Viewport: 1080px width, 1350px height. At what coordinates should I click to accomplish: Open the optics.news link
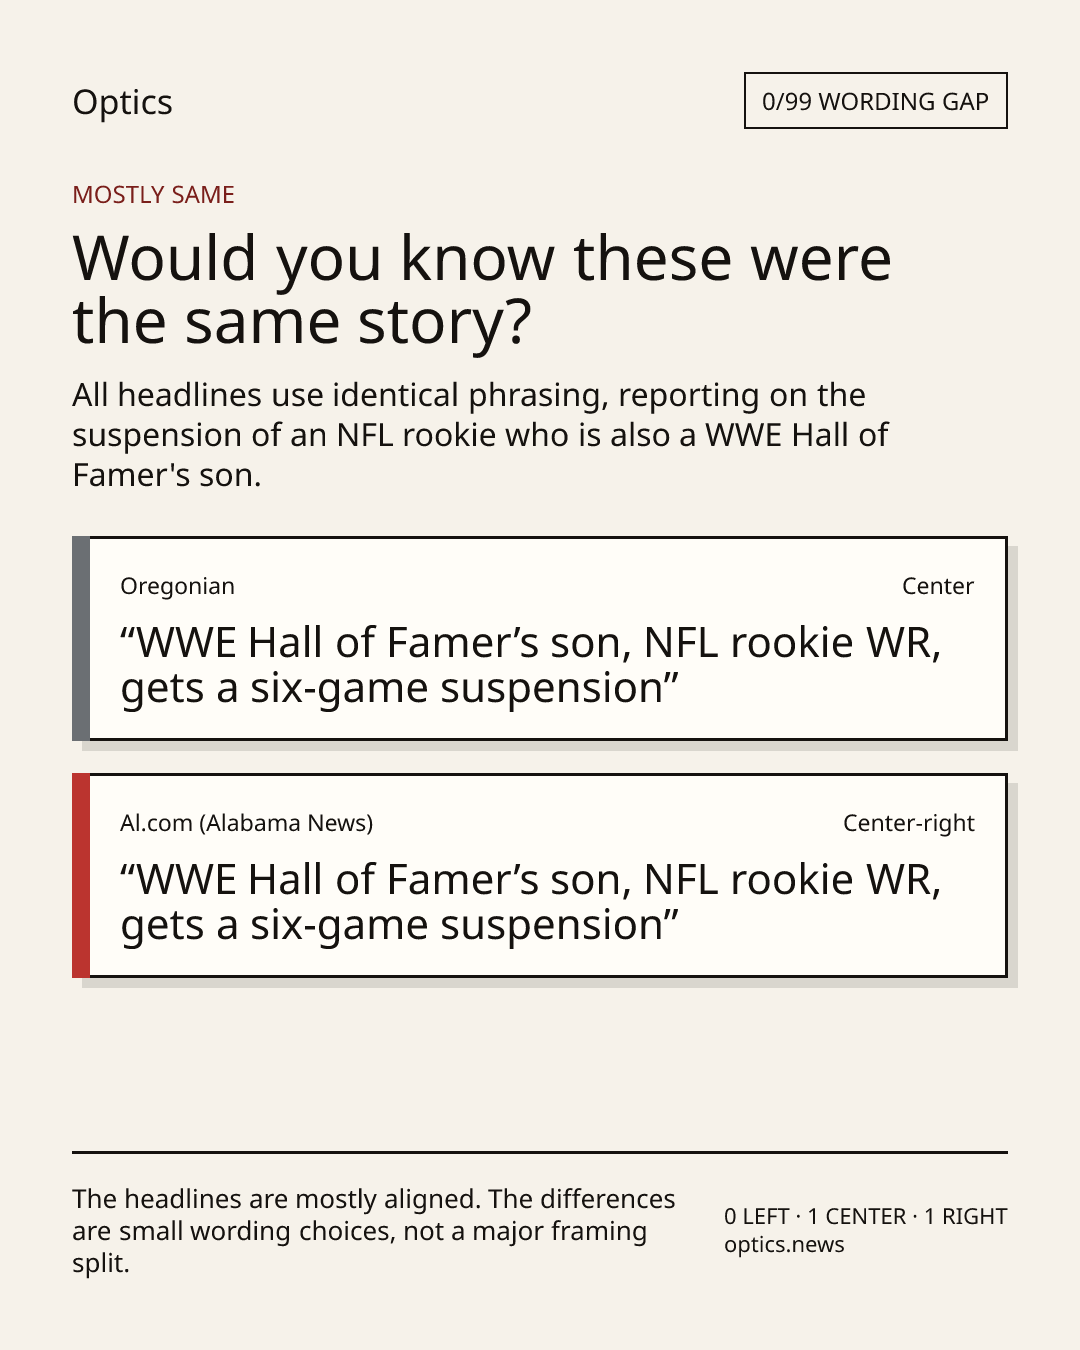click(x=784, y=1245)
